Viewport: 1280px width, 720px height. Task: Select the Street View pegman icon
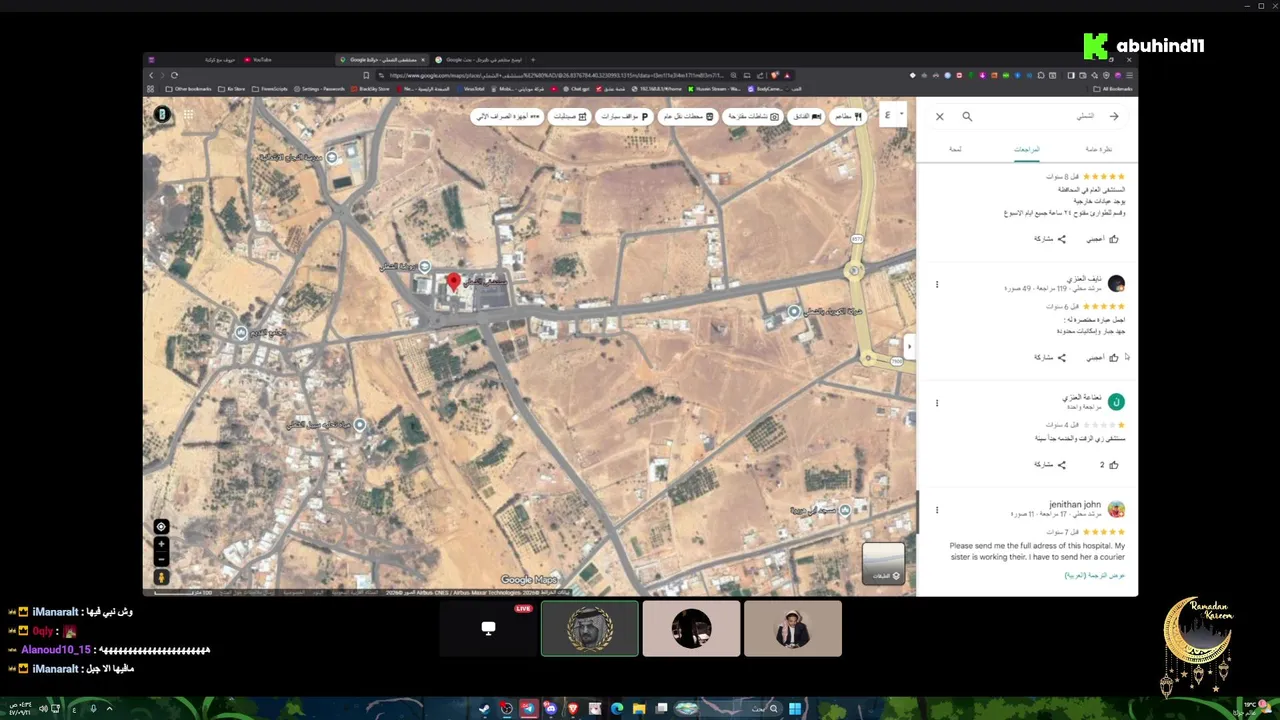(x=161, y=577)
